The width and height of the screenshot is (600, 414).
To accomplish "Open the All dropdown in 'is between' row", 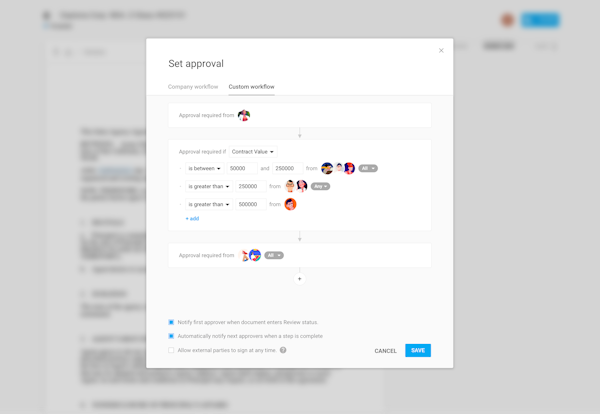I will click(x=368, y=168).
